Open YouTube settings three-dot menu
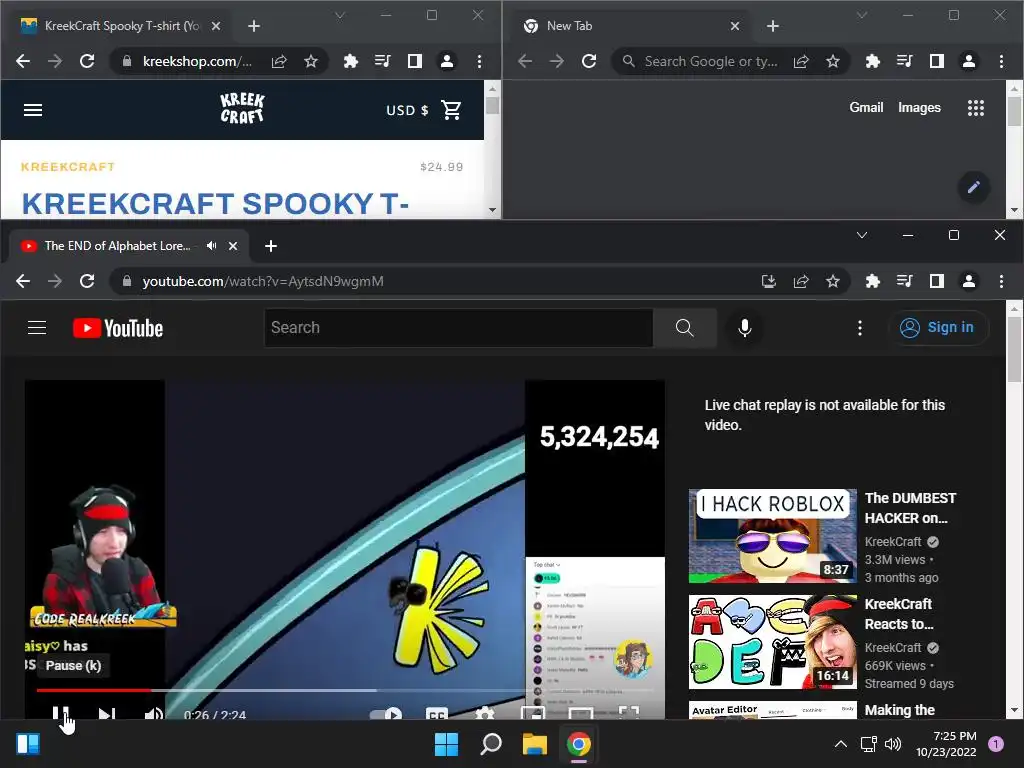Image resolution: width=1024 pixels, height=768 pixels. (x=859, y=328)
